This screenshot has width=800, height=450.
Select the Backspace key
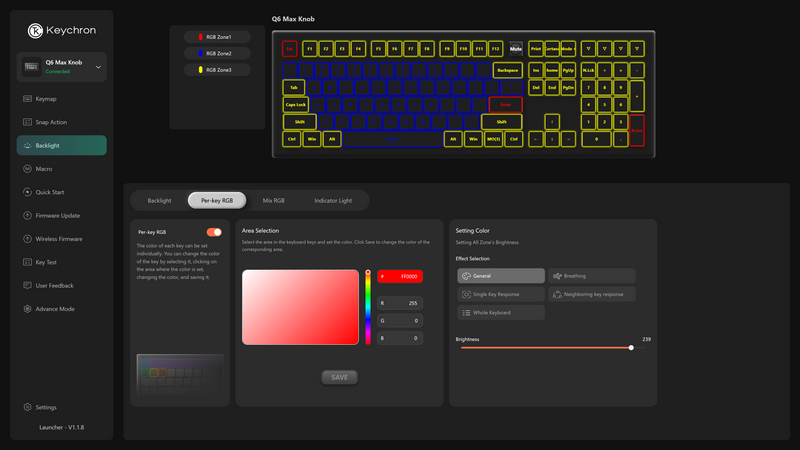(508, 70)
